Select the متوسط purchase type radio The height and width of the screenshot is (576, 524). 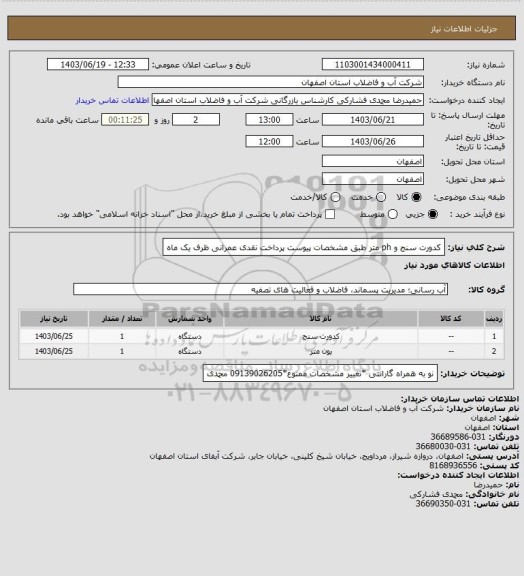pos(392,214)
